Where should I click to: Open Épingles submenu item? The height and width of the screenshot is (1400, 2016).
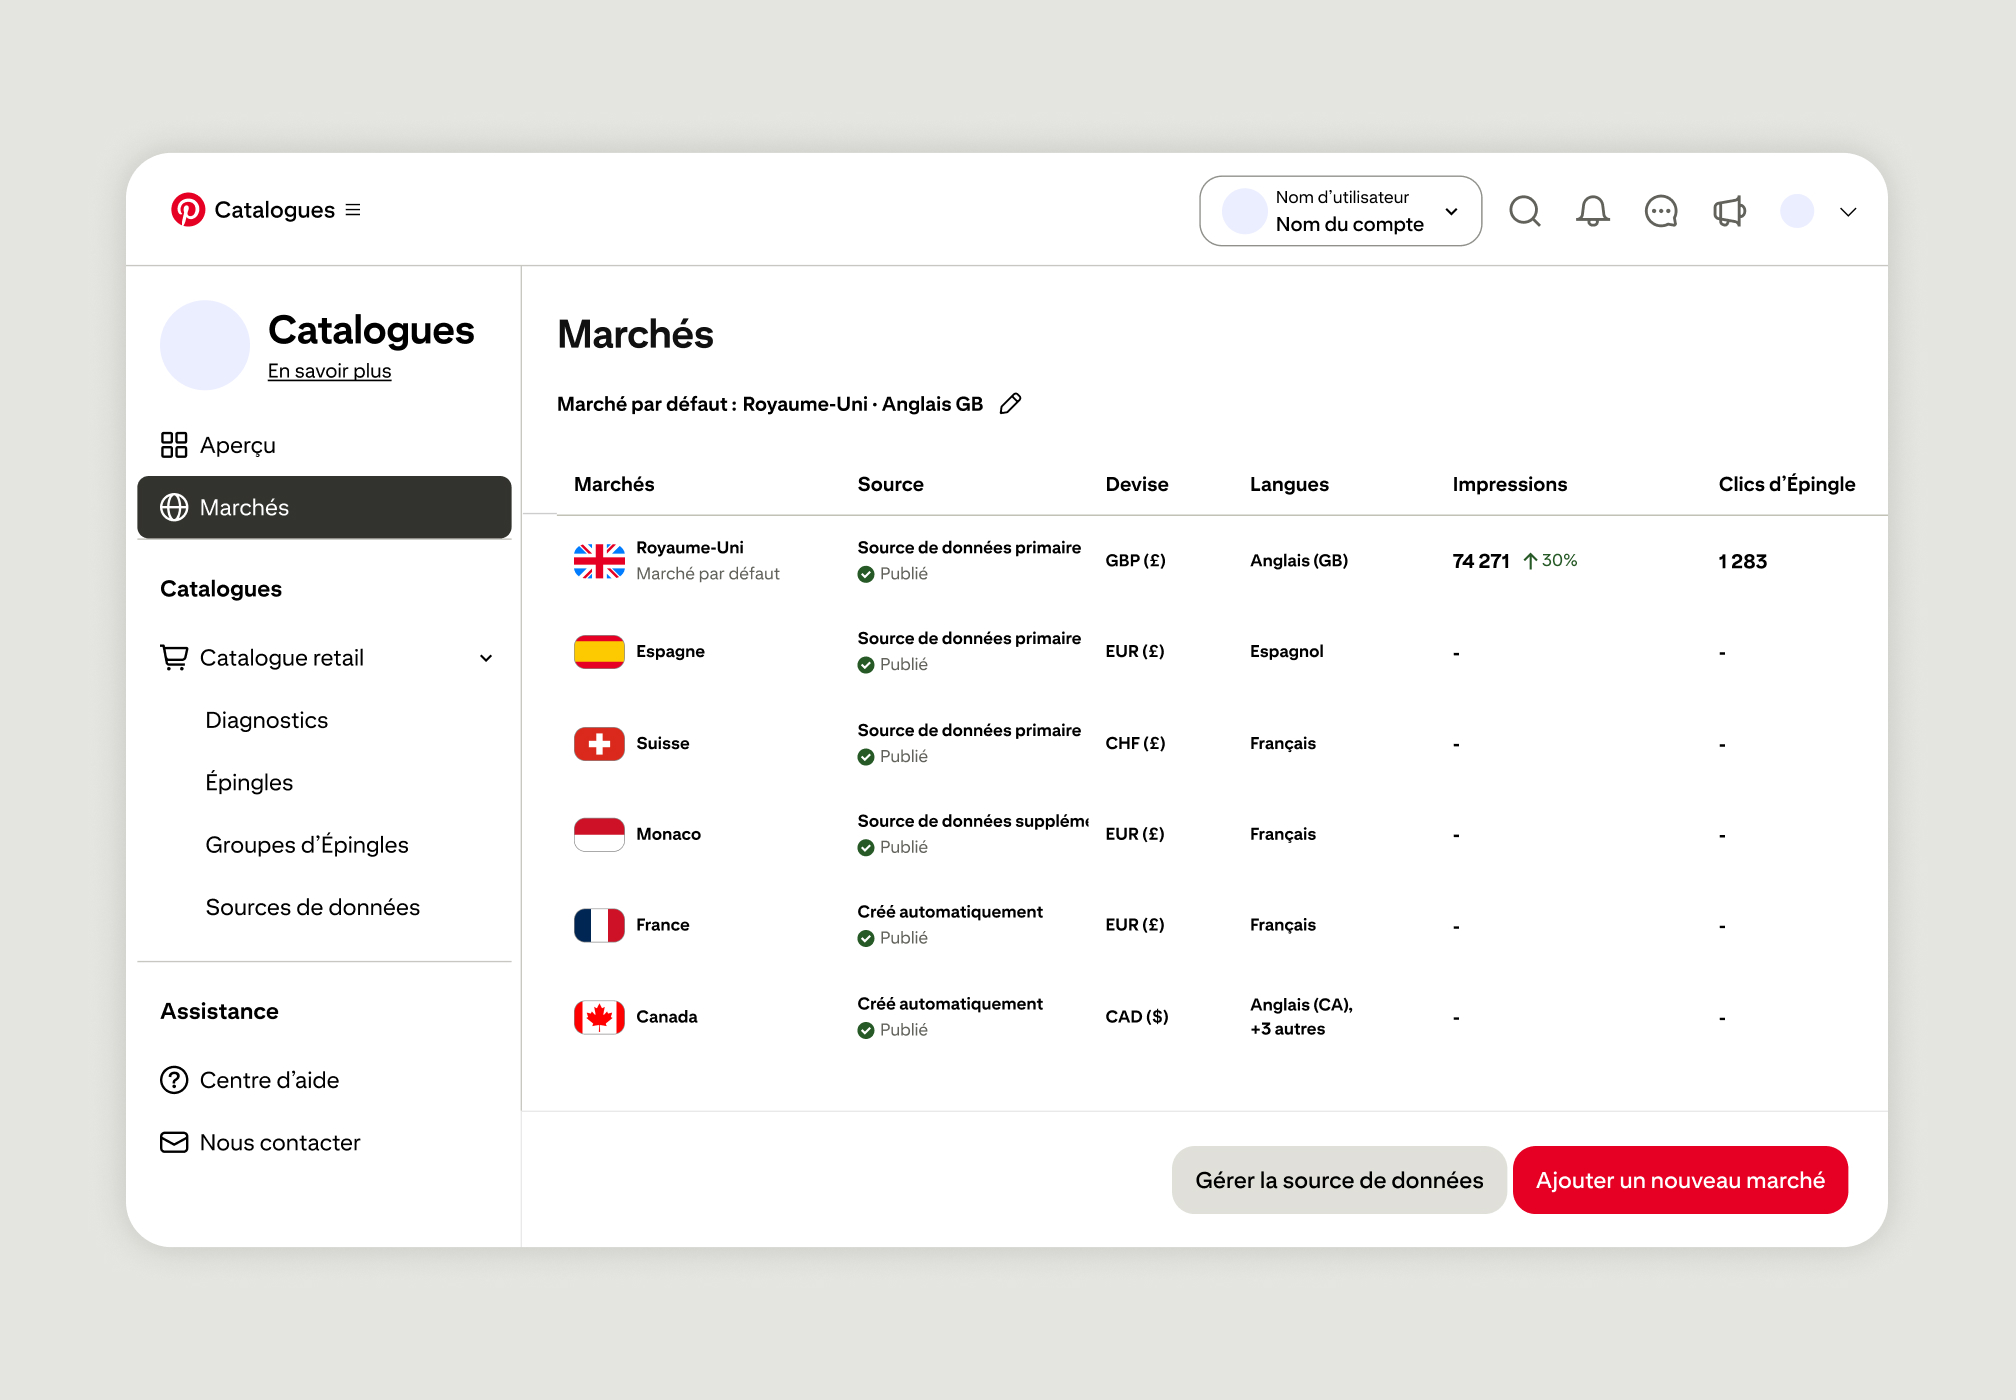pyautogui.click(x=249, y=782)
